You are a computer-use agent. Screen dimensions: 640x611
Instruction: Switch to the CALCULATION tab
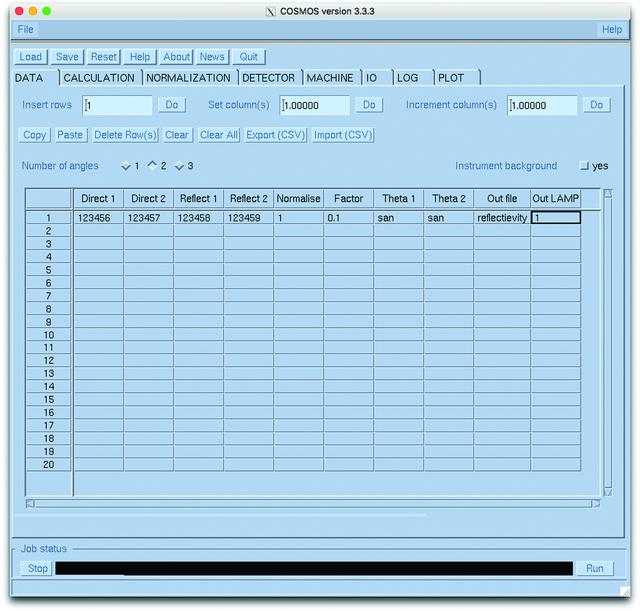100,78
